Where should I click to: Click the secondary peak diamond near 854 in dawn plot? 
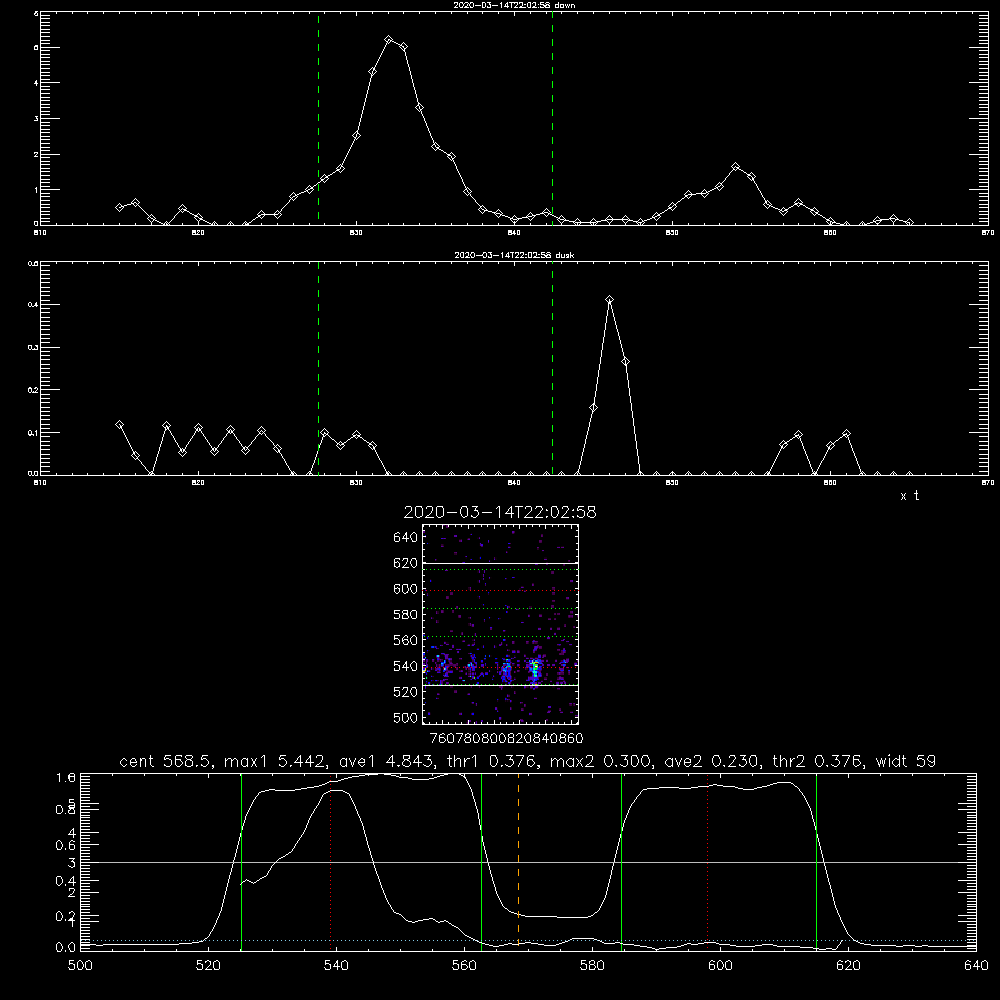pyautogui.click(x=735, y=166)
